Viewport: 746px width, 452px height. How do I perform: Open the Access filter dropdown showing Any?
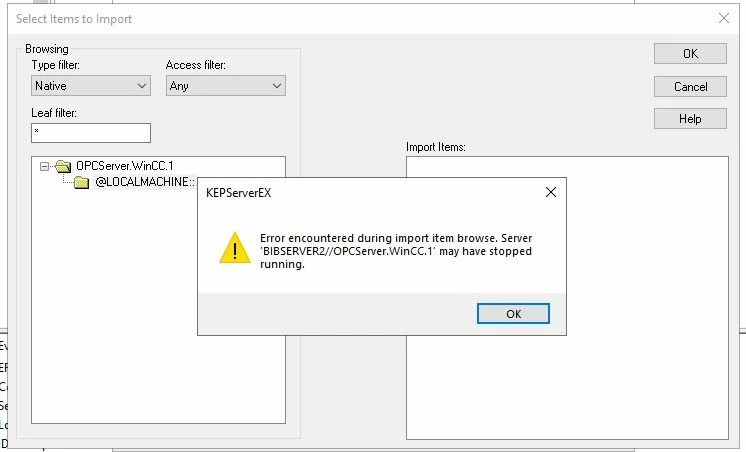coord(226,86)
